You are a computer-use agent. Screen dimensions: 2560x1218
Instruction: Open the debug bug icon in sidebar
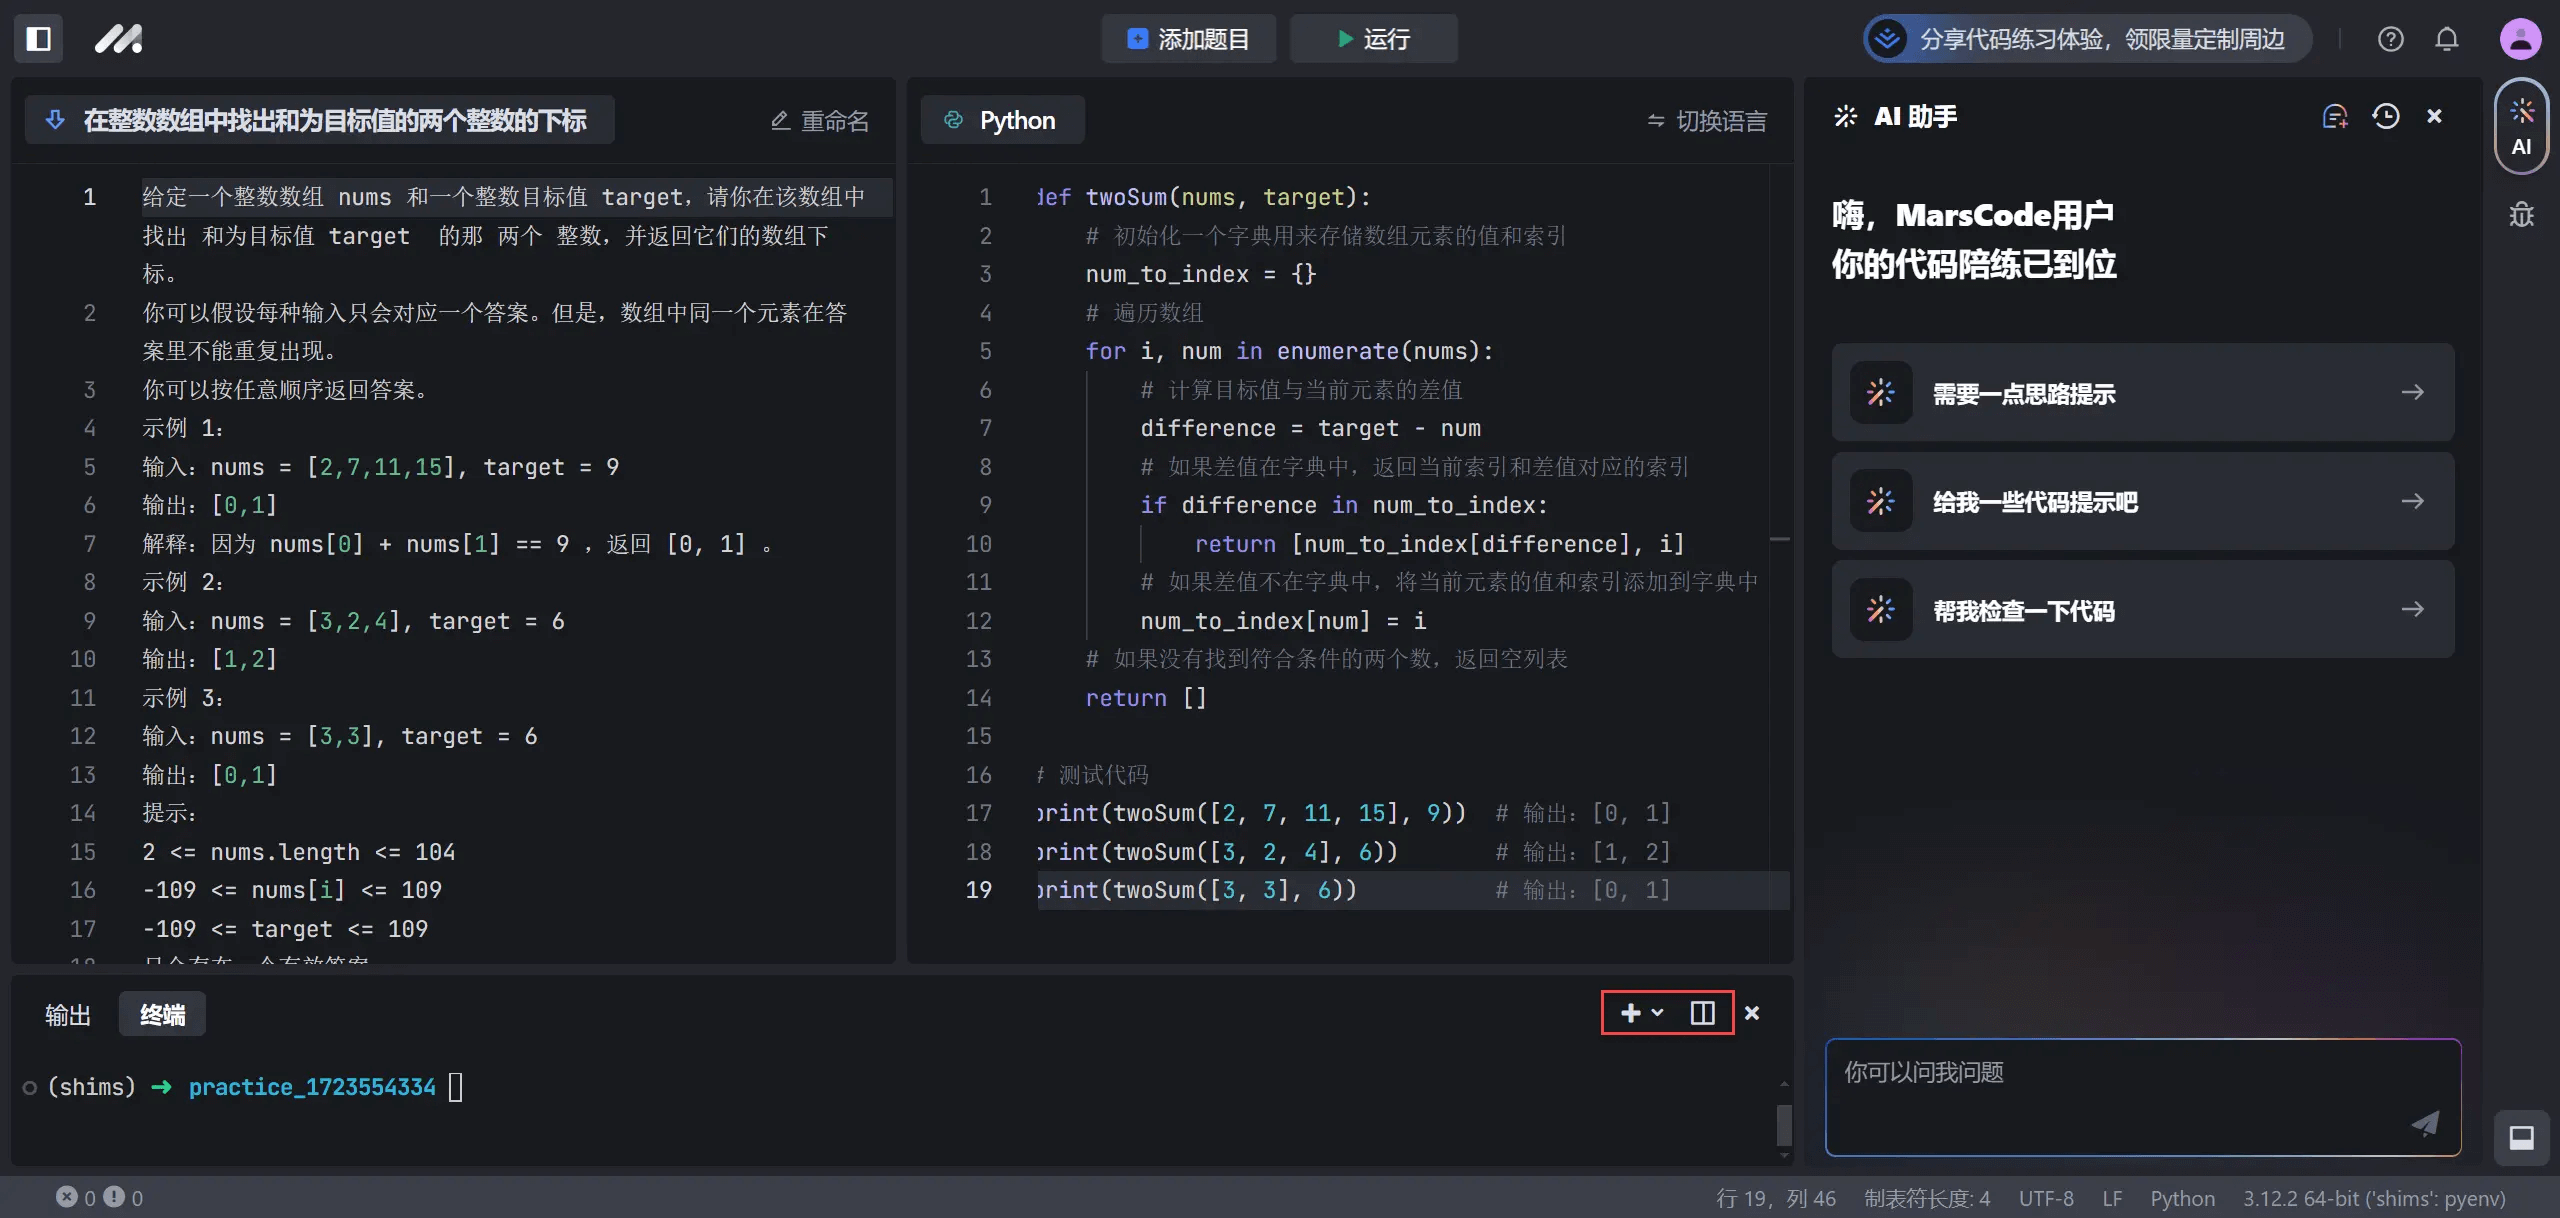pyautogui.click(x=2521, y=214)
